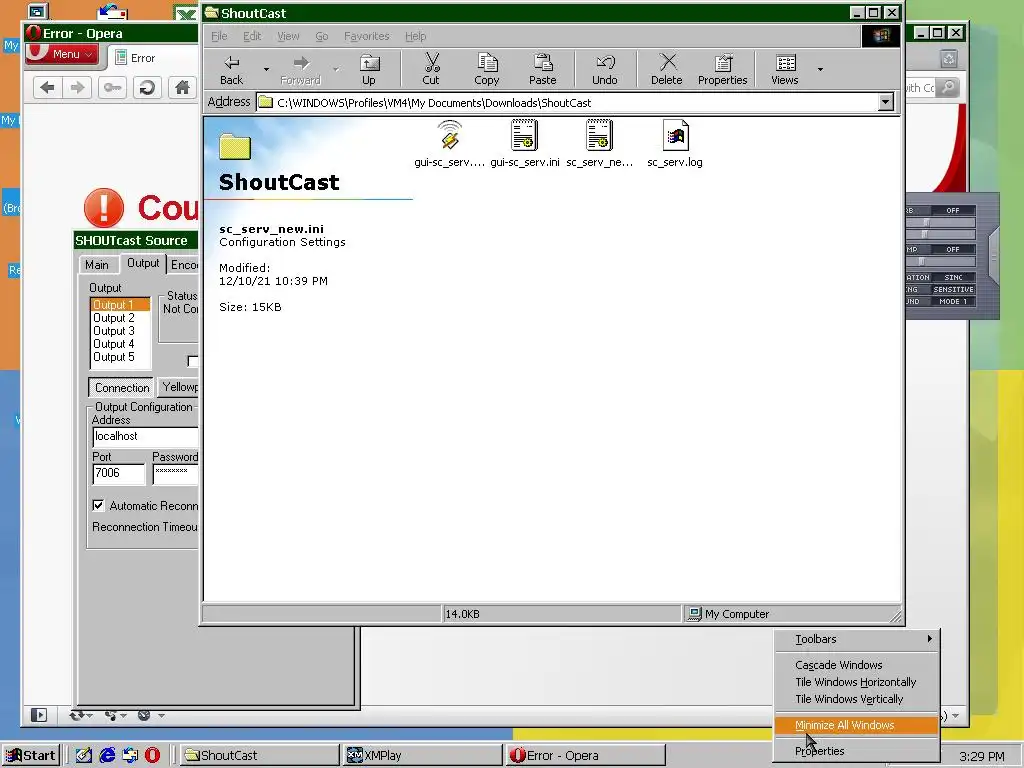Toggle the first OFF switch in XMPlay panel
1024x768 pixels.
pyautogui.click(x=953, y=210)
